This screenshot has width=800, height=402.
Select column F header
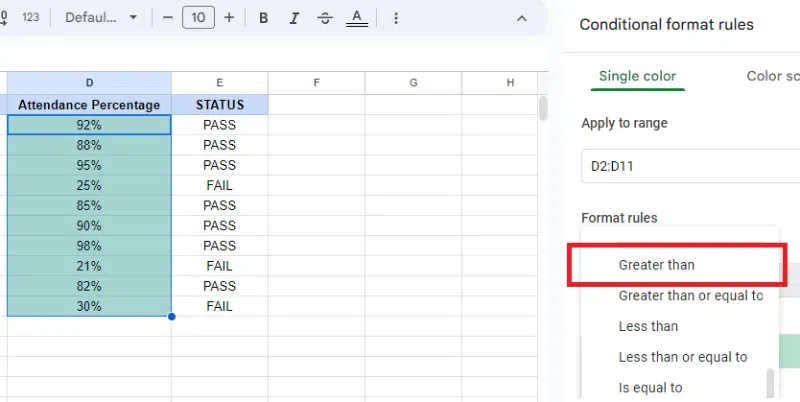(x=316, y=83)
